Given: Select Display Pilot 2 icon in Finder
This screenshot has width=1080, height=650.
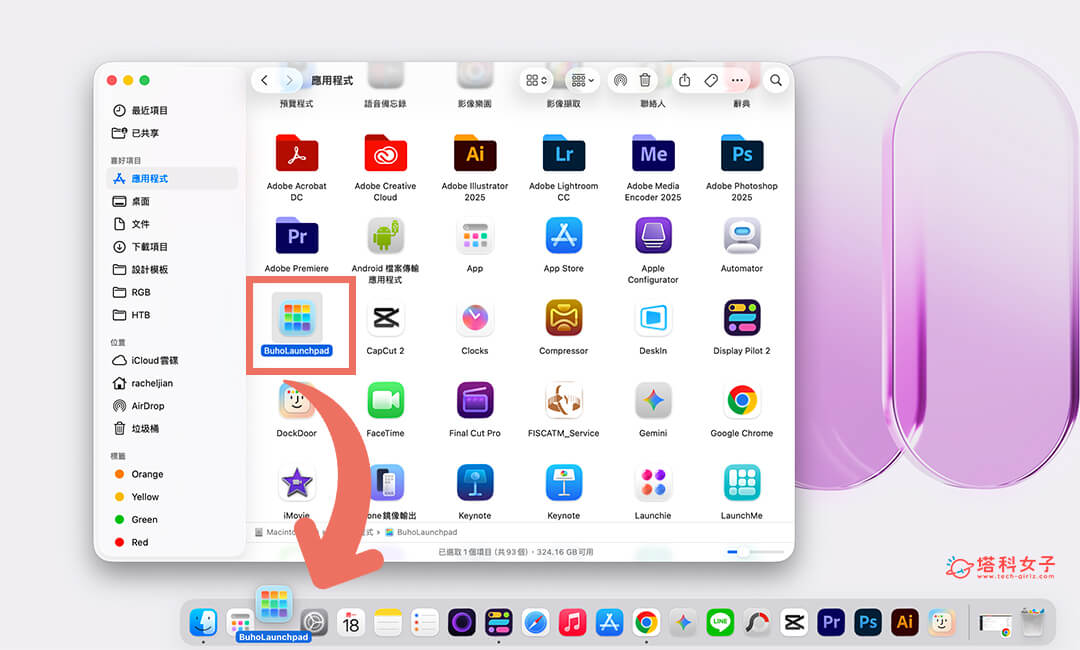Looking at the screenshot, I should tap(742, 317).
